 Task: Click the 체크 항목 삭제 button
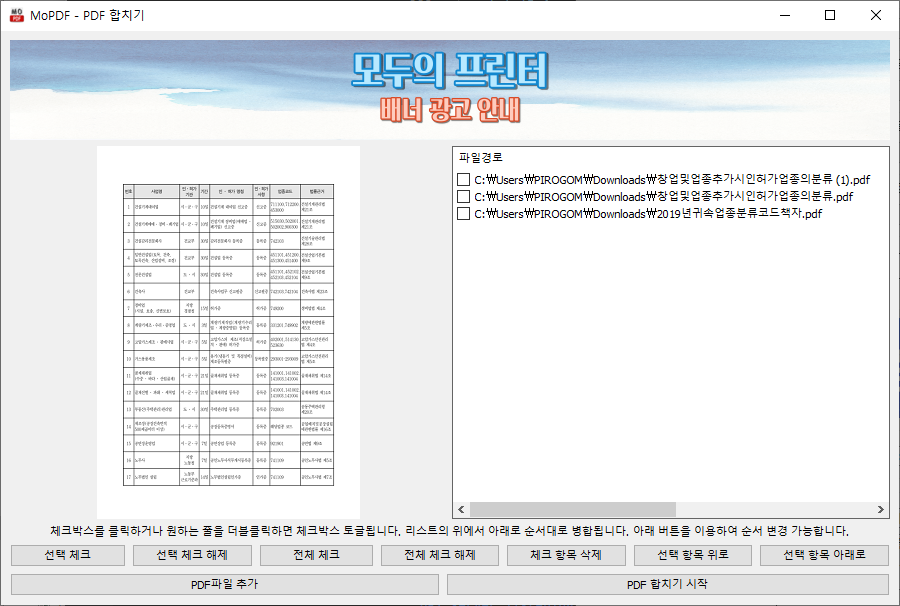point(566,555)
